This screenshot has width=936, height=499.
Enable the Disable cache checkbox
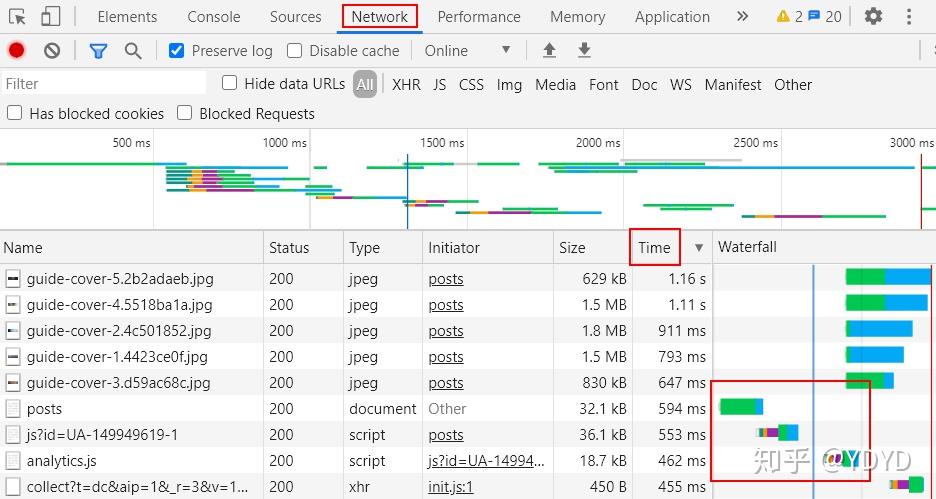click(294, 51)
